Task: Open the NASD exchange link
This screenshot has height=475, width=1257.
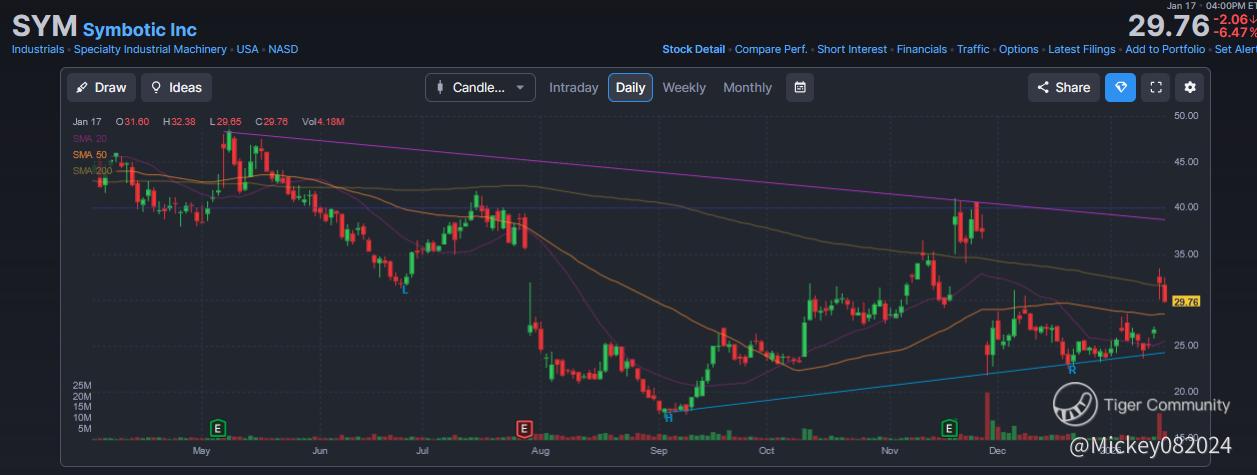Action: (283, 49)
